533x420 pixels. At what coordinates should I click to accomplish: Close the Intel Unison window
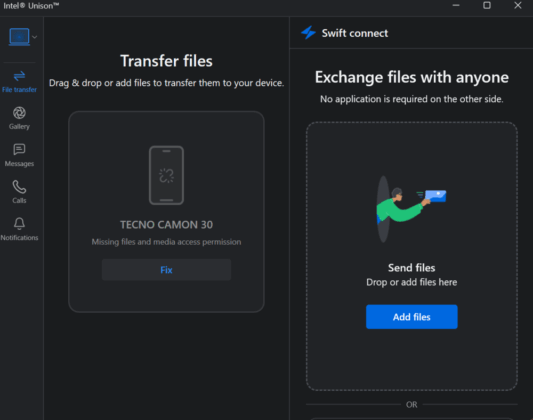518,5
